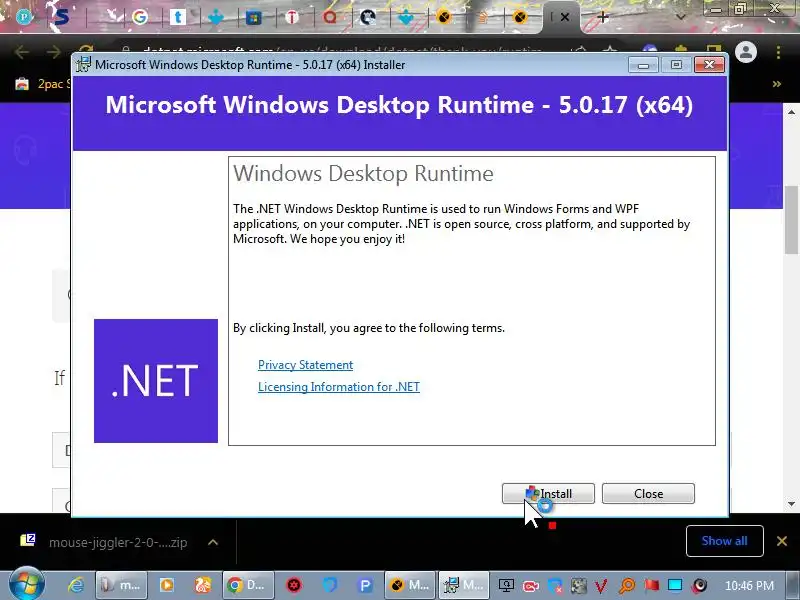The image size is (800, 600).
Task: Launch Internet Explorer from the taskbar
Action: [x=76, y=585]
